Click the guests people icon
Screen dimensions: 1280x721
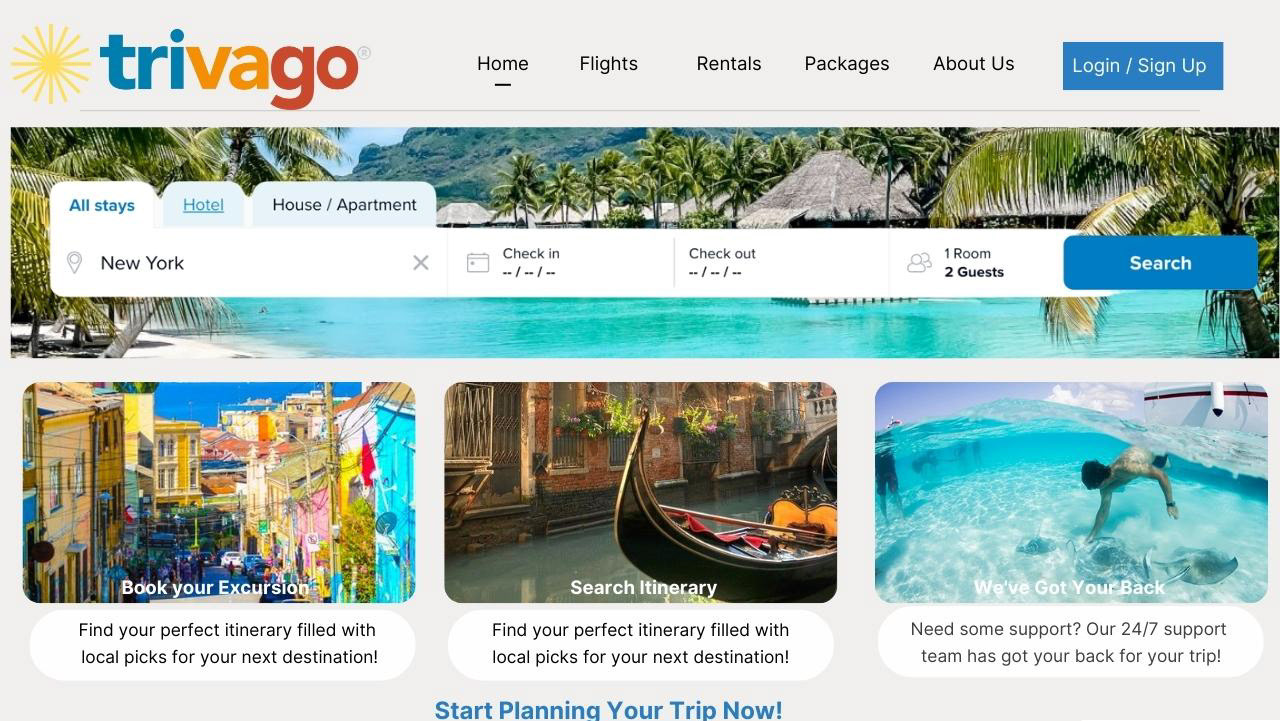pyautogui.click(x=919, y=263)
